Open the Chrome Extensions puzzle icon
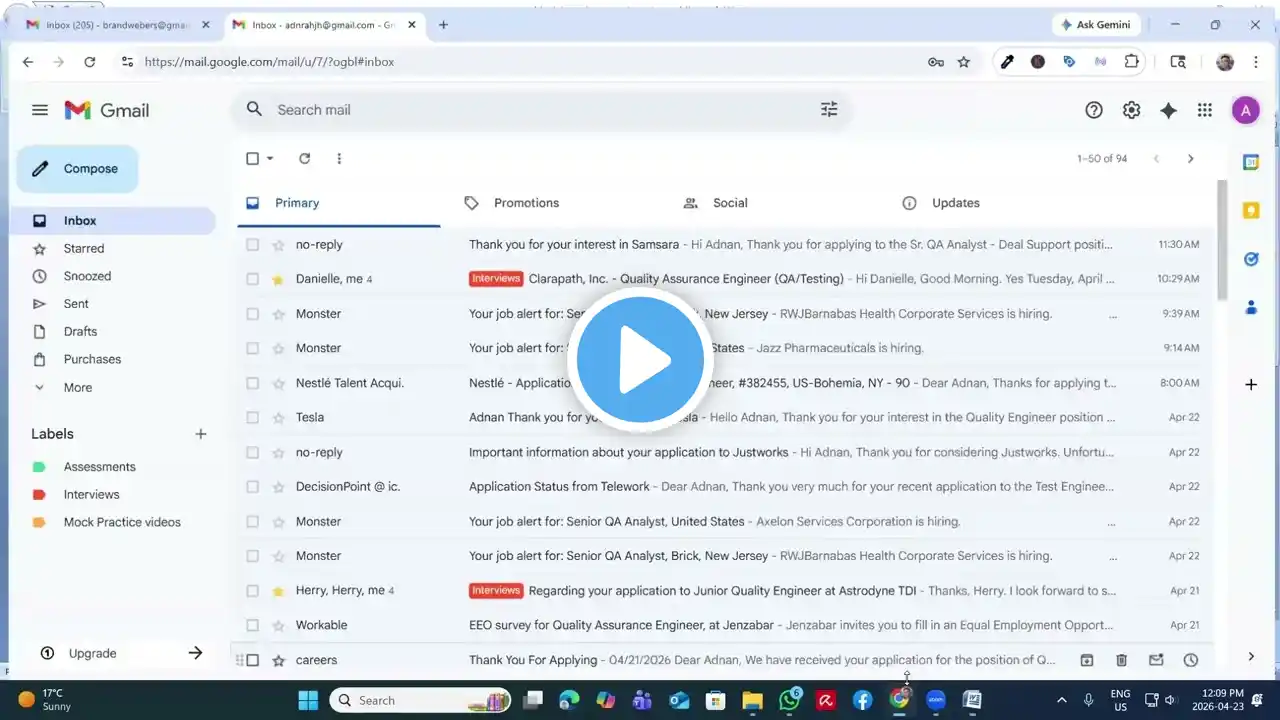 point(1132,62)
